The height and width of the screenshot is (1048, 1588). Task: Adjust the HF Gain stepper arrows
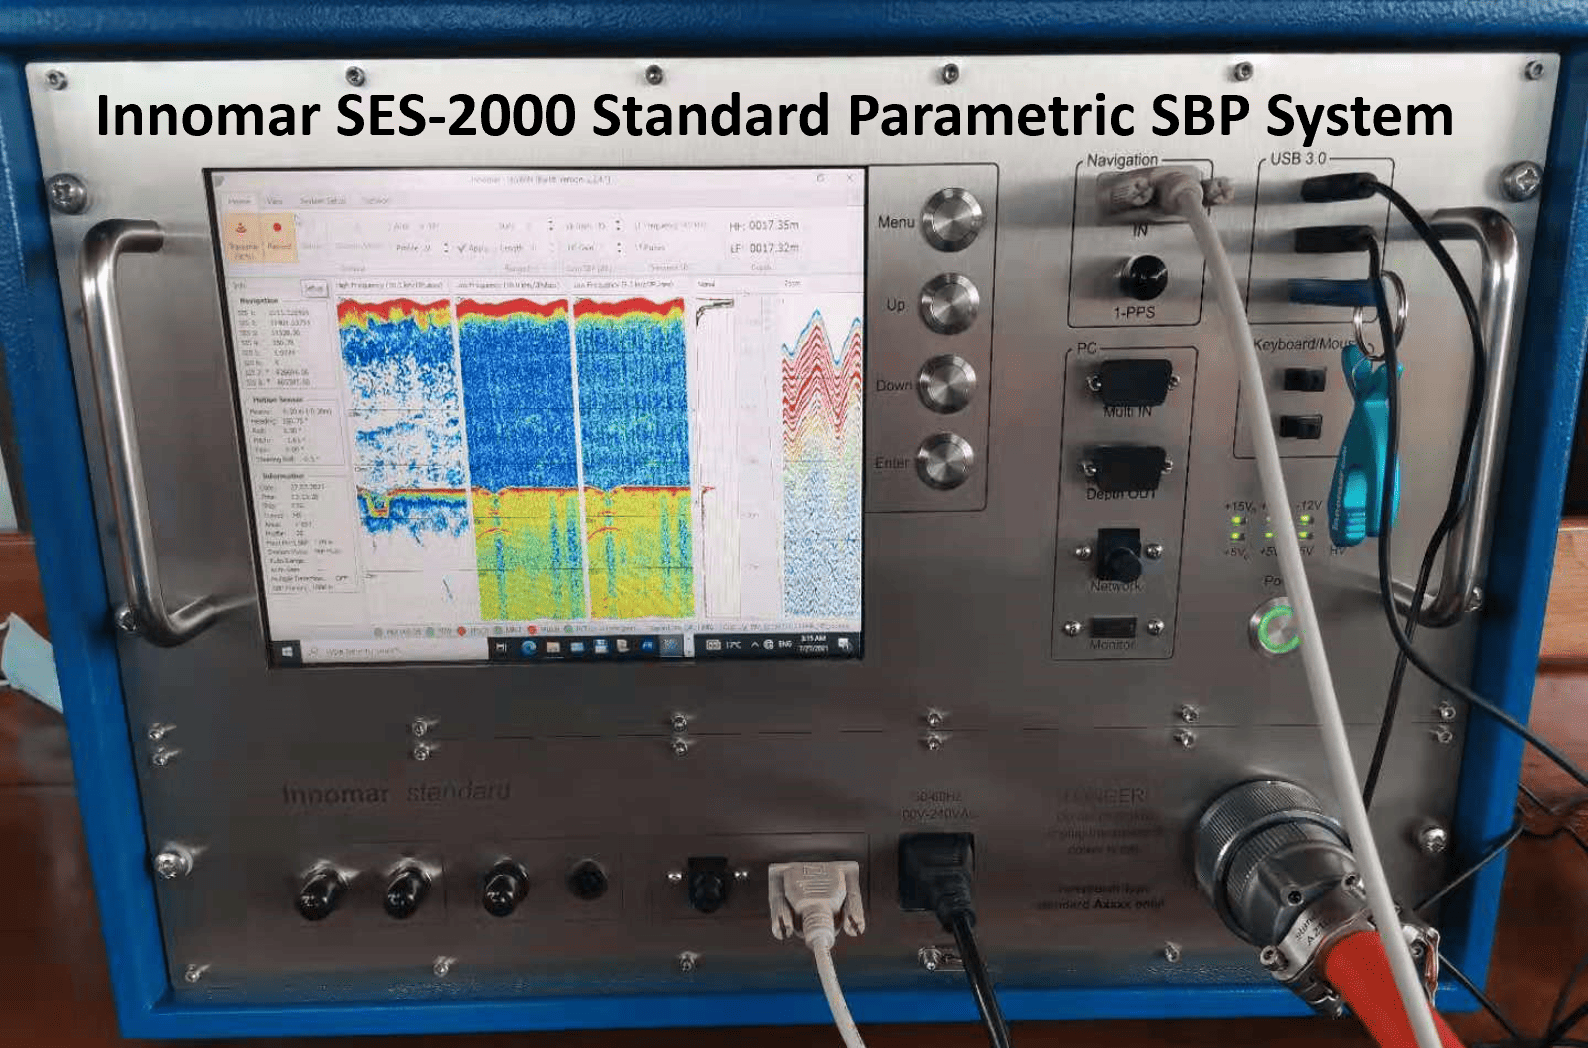click(x=619, y=225)
